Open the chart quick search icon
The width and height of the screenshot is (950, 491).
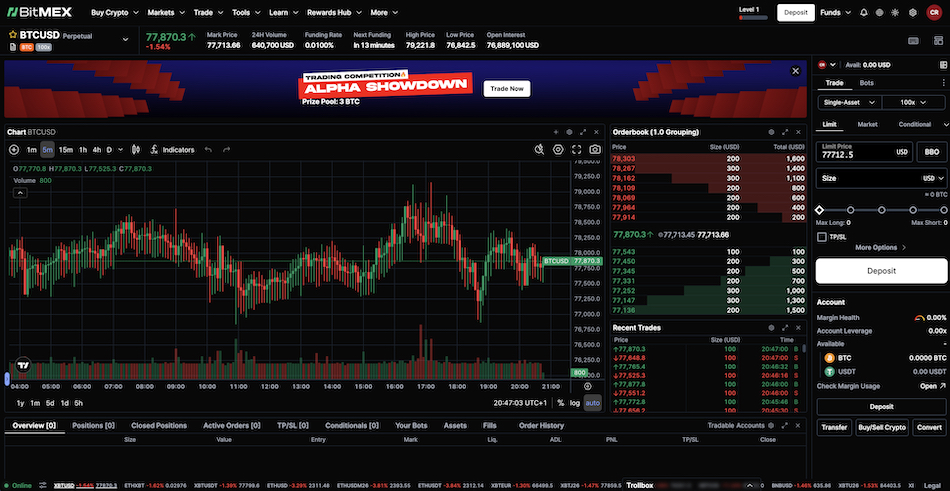[x=539, y=150]
